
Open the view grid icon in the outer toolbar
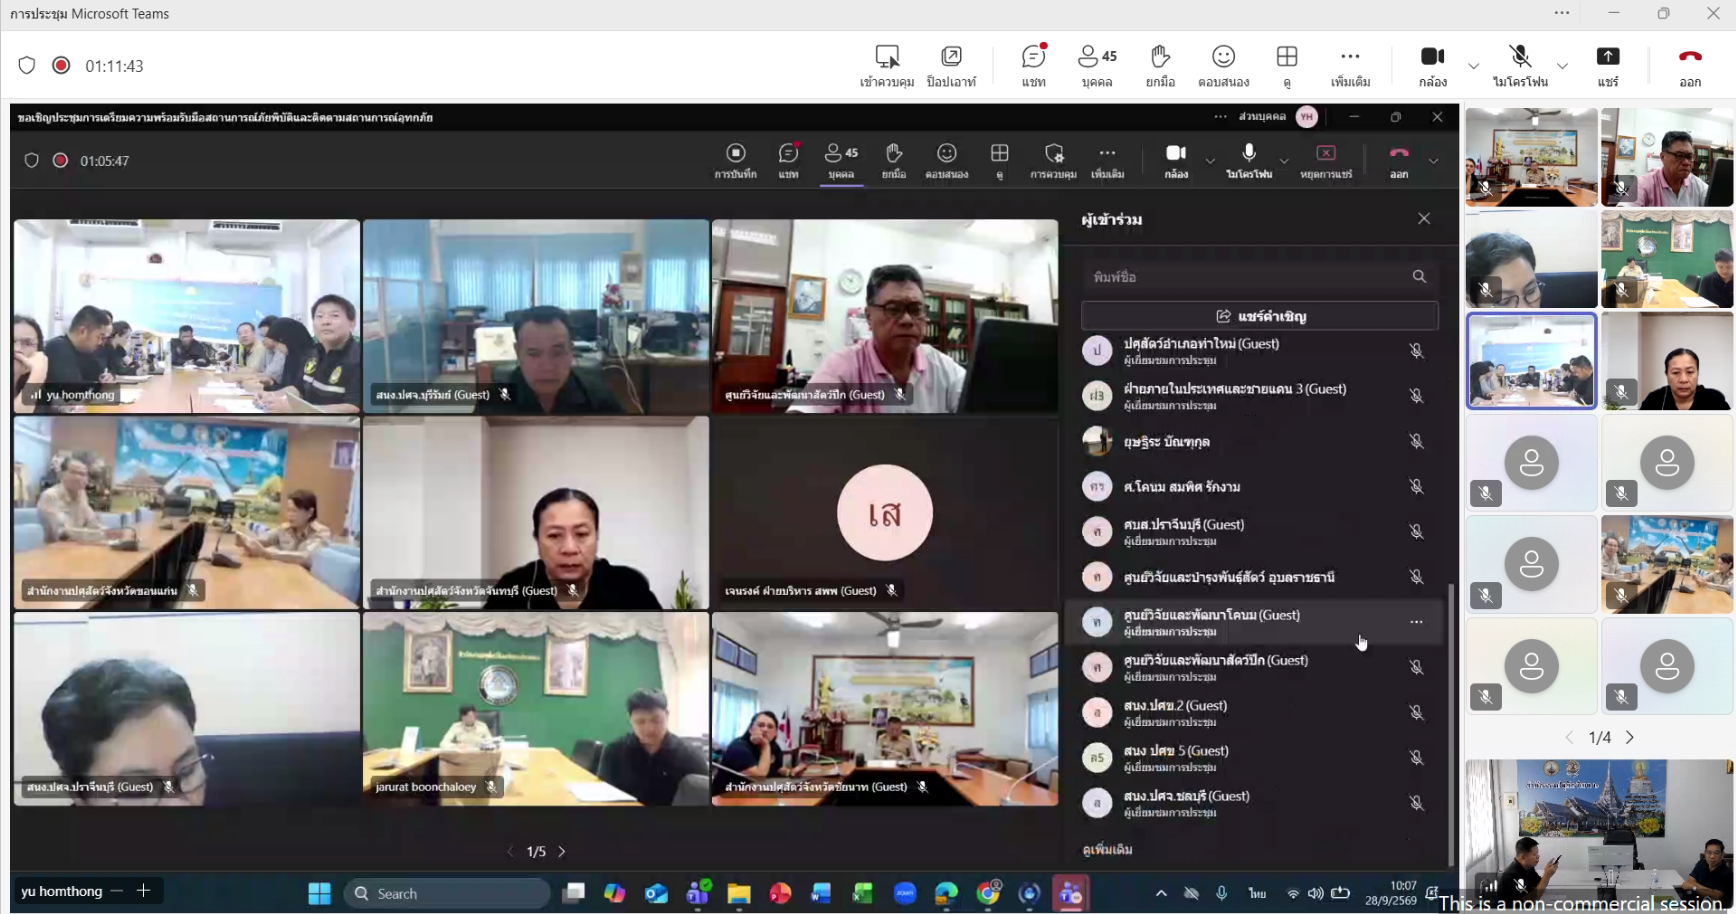tap(1287, 65)
